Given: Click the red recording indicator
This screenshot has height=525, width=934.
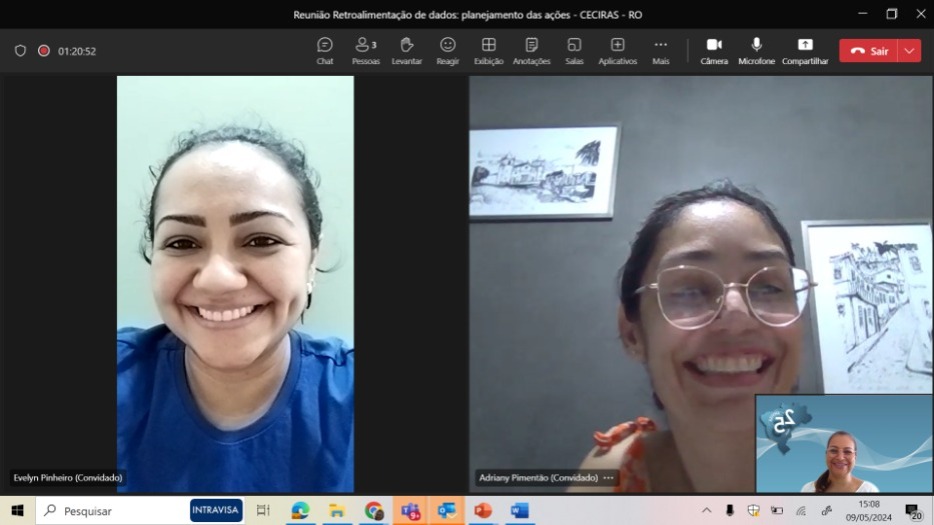Looking at the screenshot, I should [x=44, y=51].
